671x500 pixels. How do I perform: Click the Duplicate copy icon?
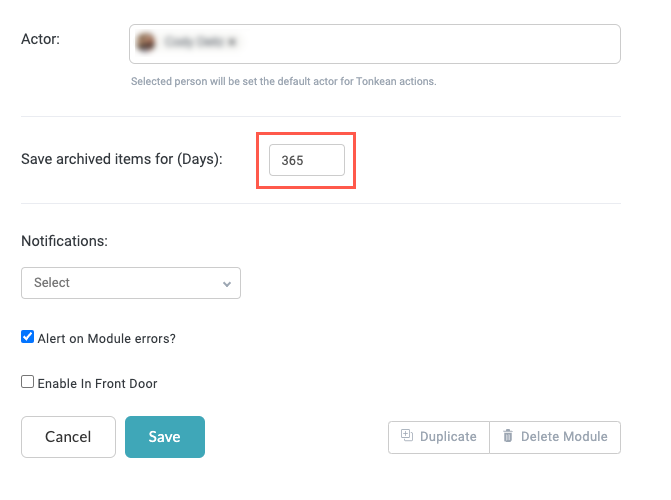point(407,436)
